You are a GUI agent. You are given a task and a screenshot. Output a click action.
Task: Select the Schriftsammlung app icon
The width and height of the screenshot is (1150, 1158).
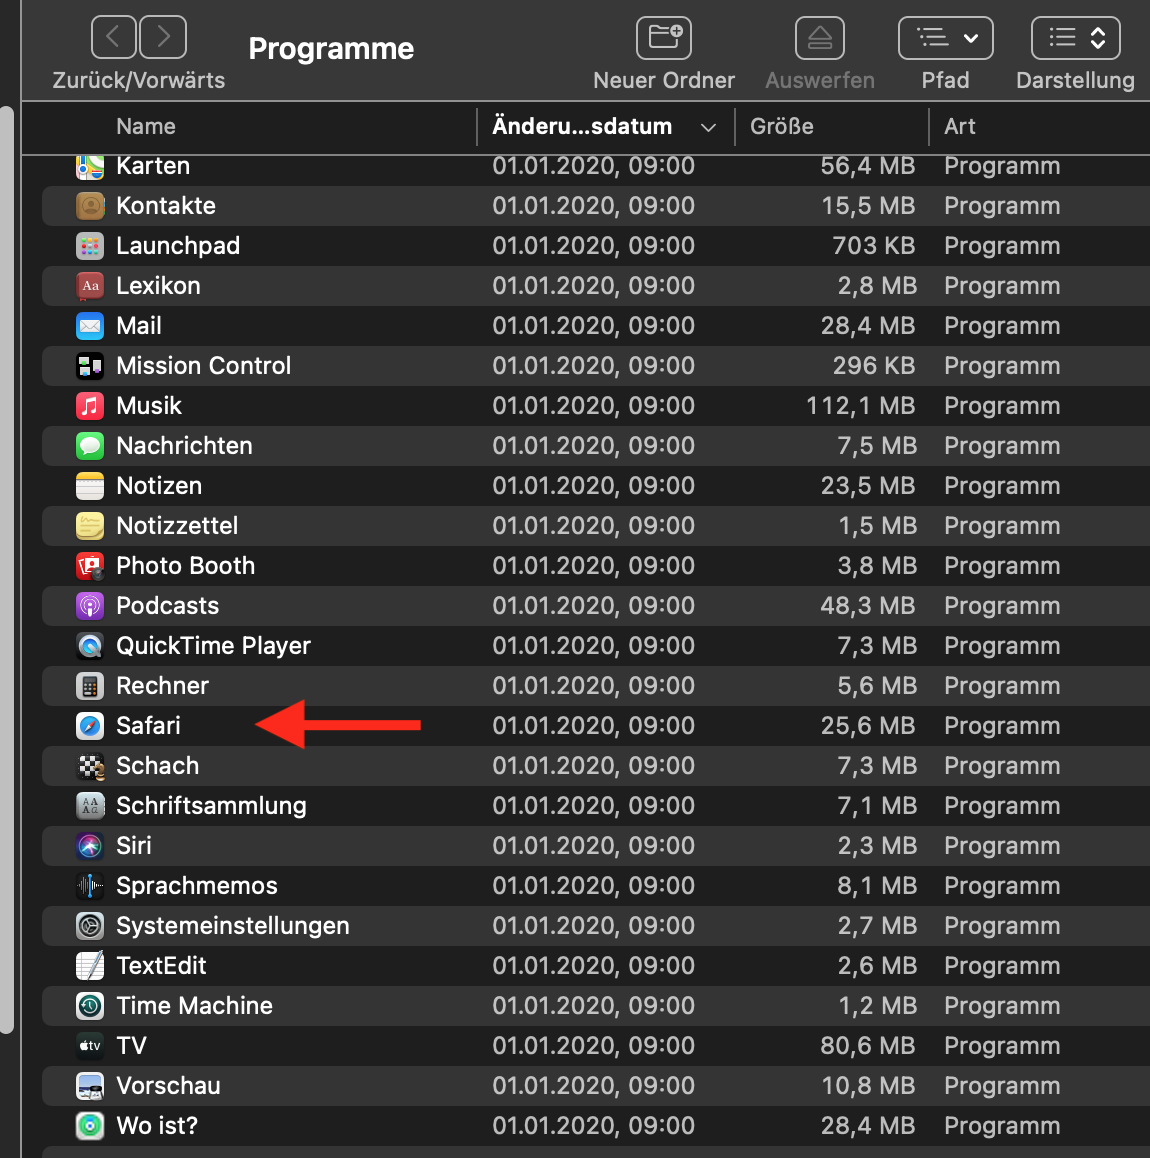click(x=90, y=806)
